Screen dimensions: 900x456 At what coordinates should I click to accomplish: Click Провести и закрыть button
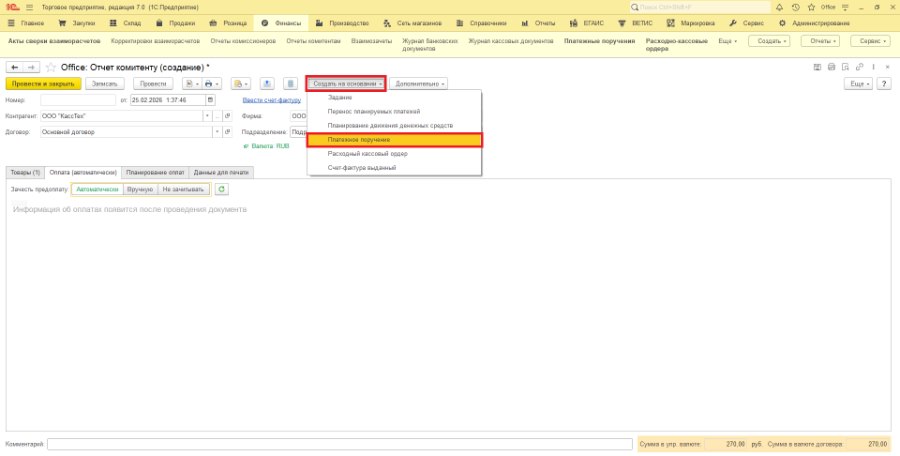(44, 84)
